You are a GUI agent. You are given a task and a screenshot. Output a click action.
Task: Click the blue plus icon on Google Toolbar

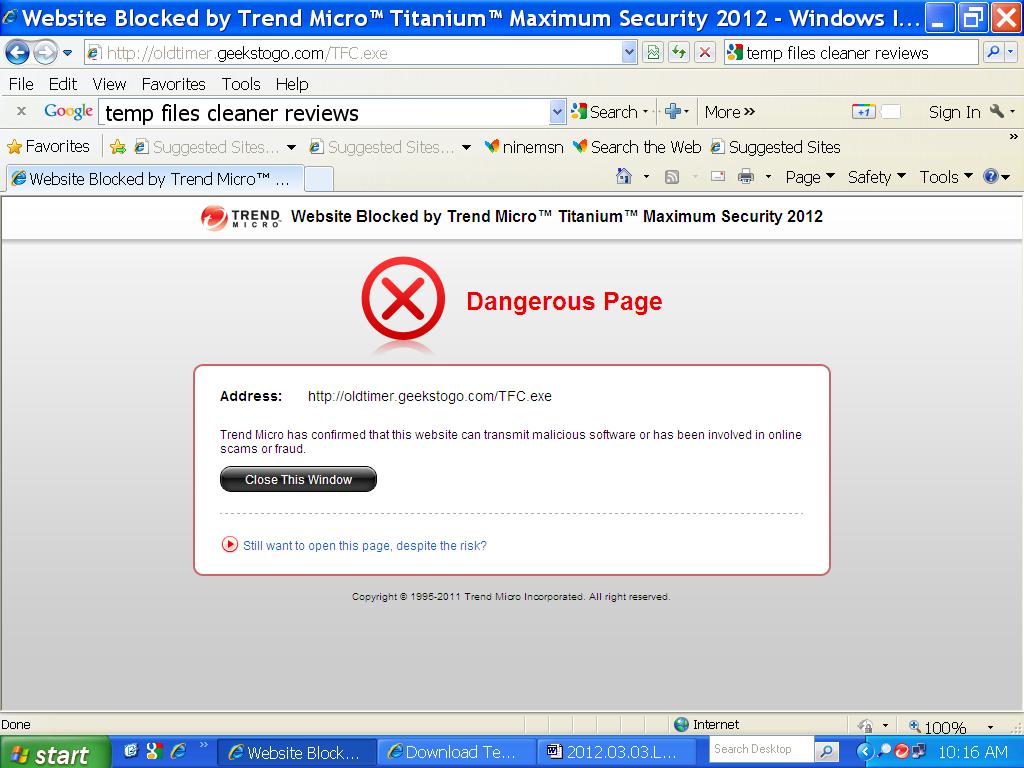click(673, 112)
